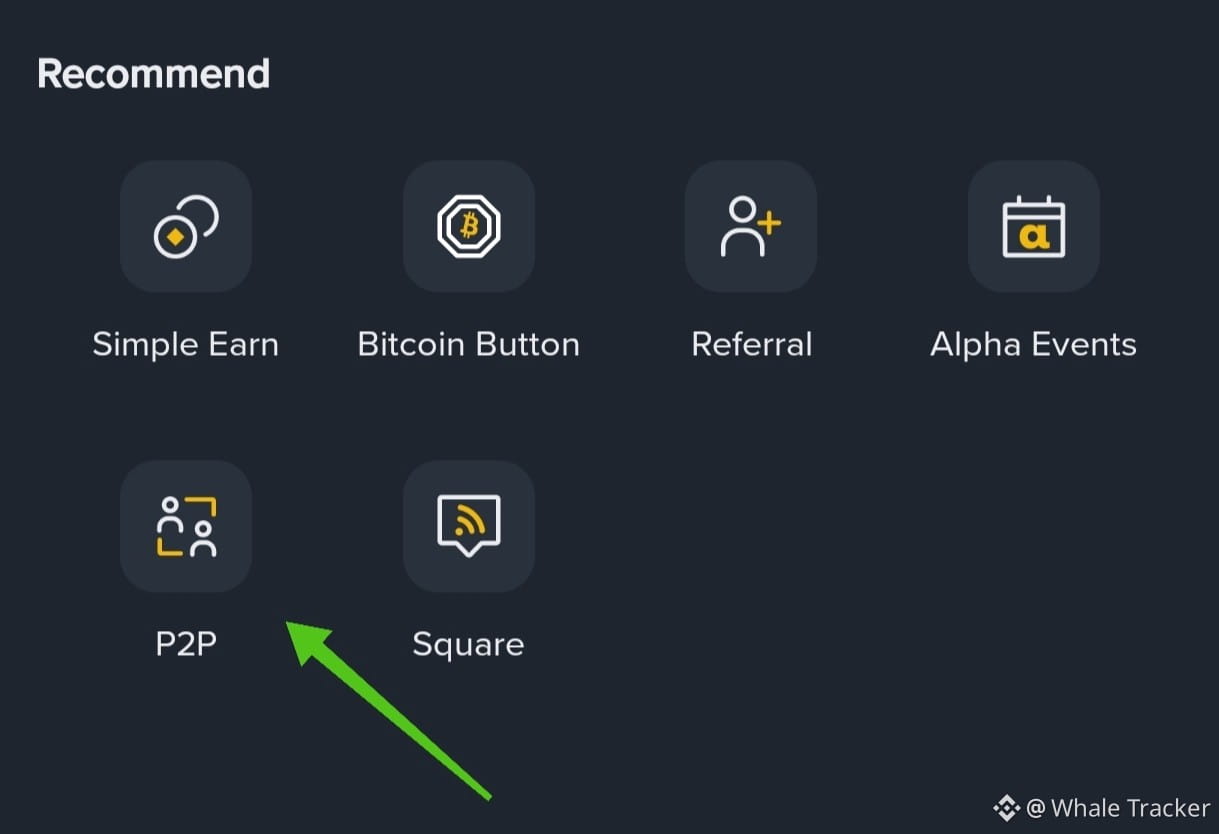Viewport: 1219px width, 834px height.
Task: Choose the "Alpha Events" text label
Action: click(1033, 345)
